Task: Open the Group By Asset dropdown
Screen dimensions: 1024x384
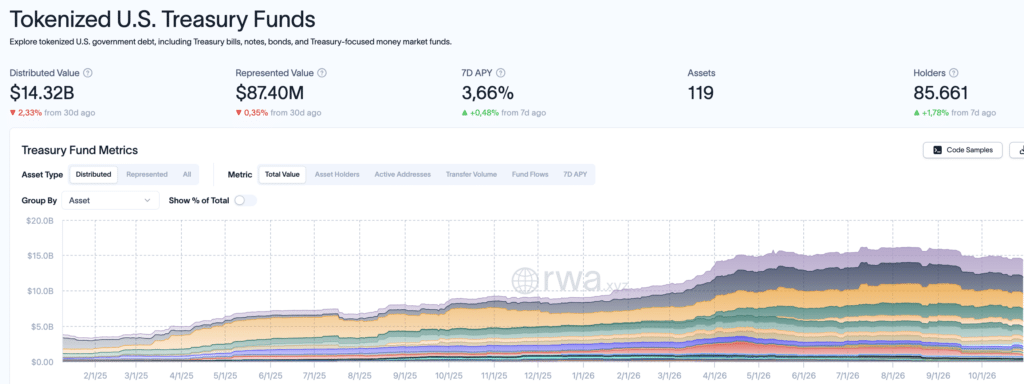Action: coord(110,200)
